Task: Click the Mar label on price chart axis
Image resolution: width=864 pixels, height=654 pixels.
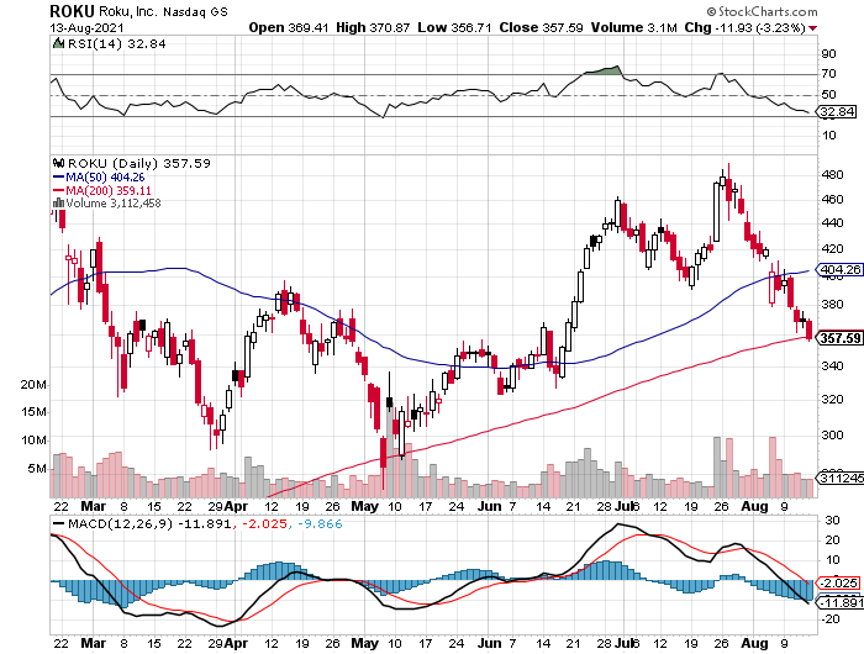Action: (x=93, y=506)
